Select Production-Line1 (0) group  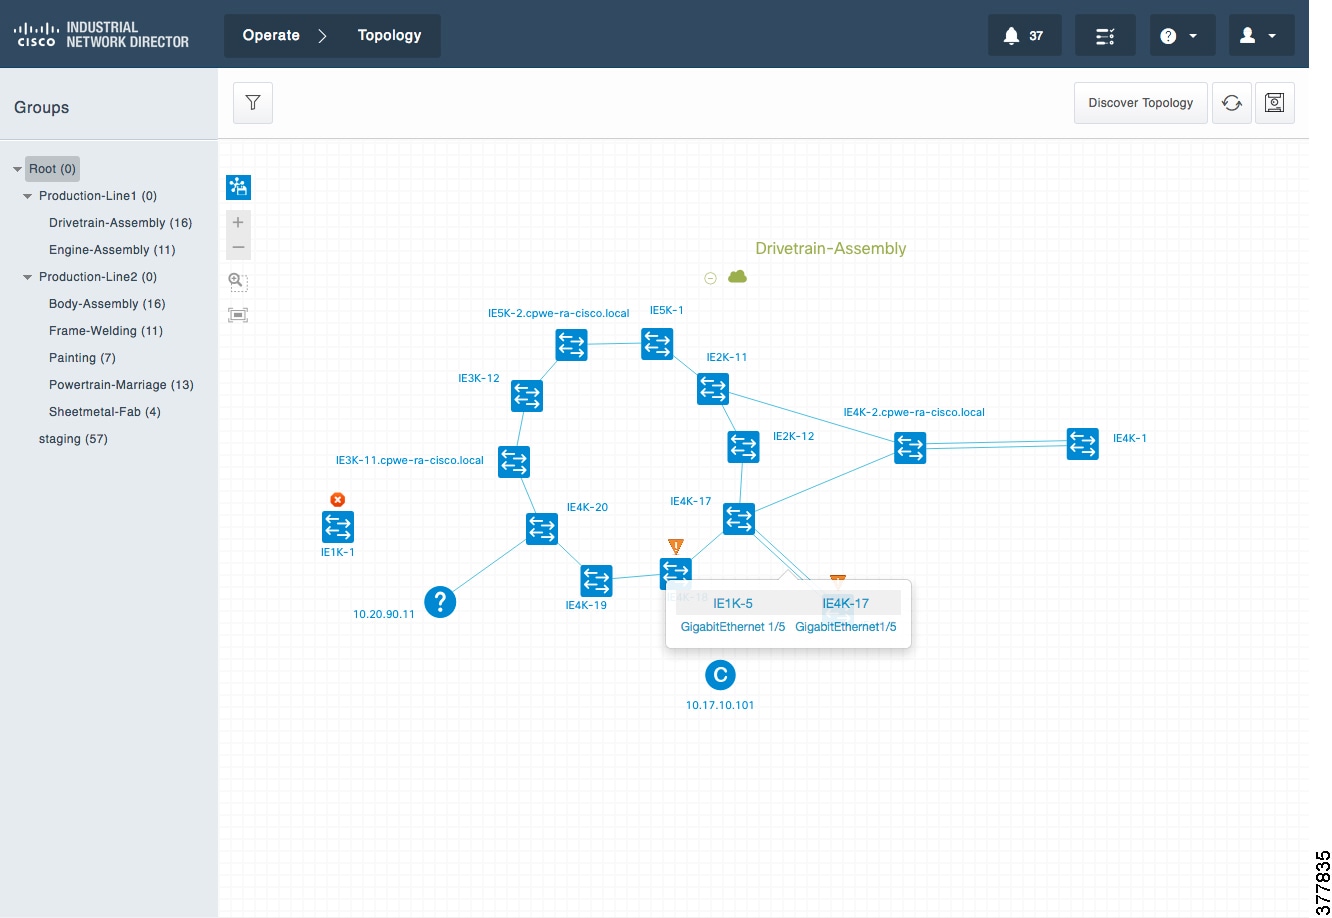point(98,196)
